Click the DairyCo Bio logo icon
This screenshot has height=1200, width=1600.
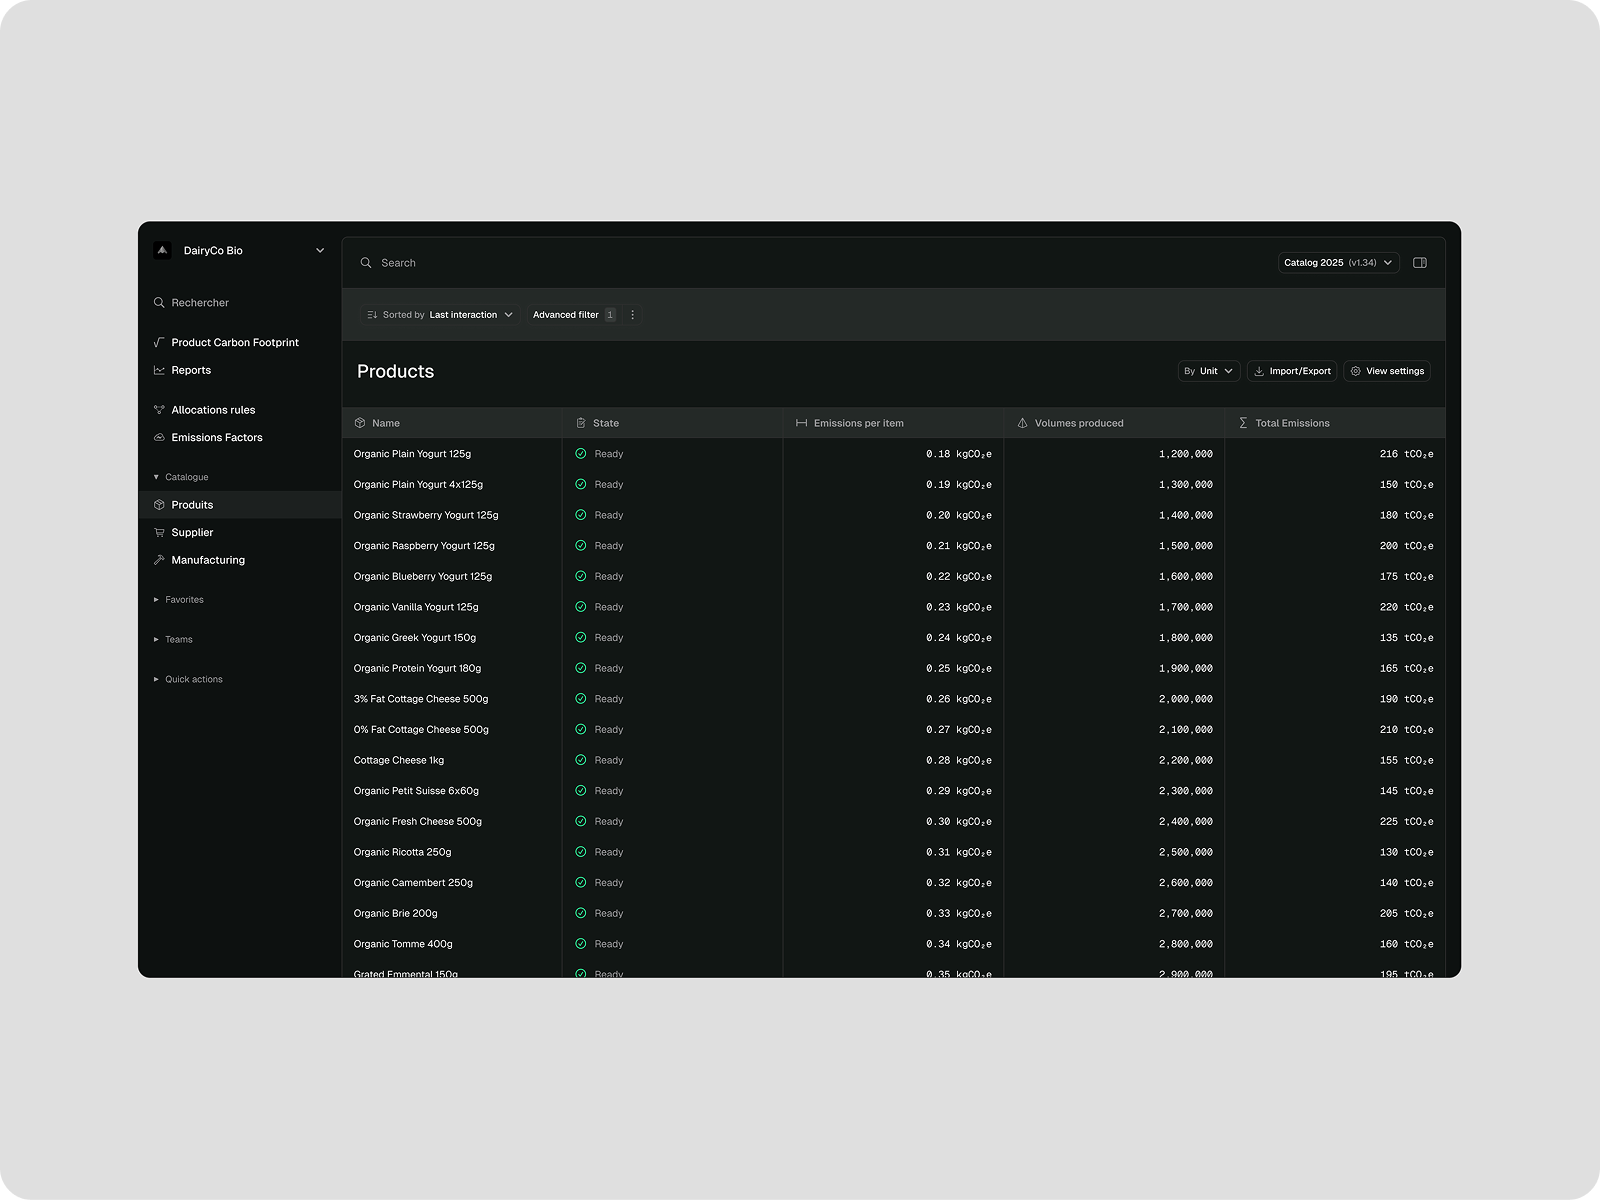[x=162, y=251]
